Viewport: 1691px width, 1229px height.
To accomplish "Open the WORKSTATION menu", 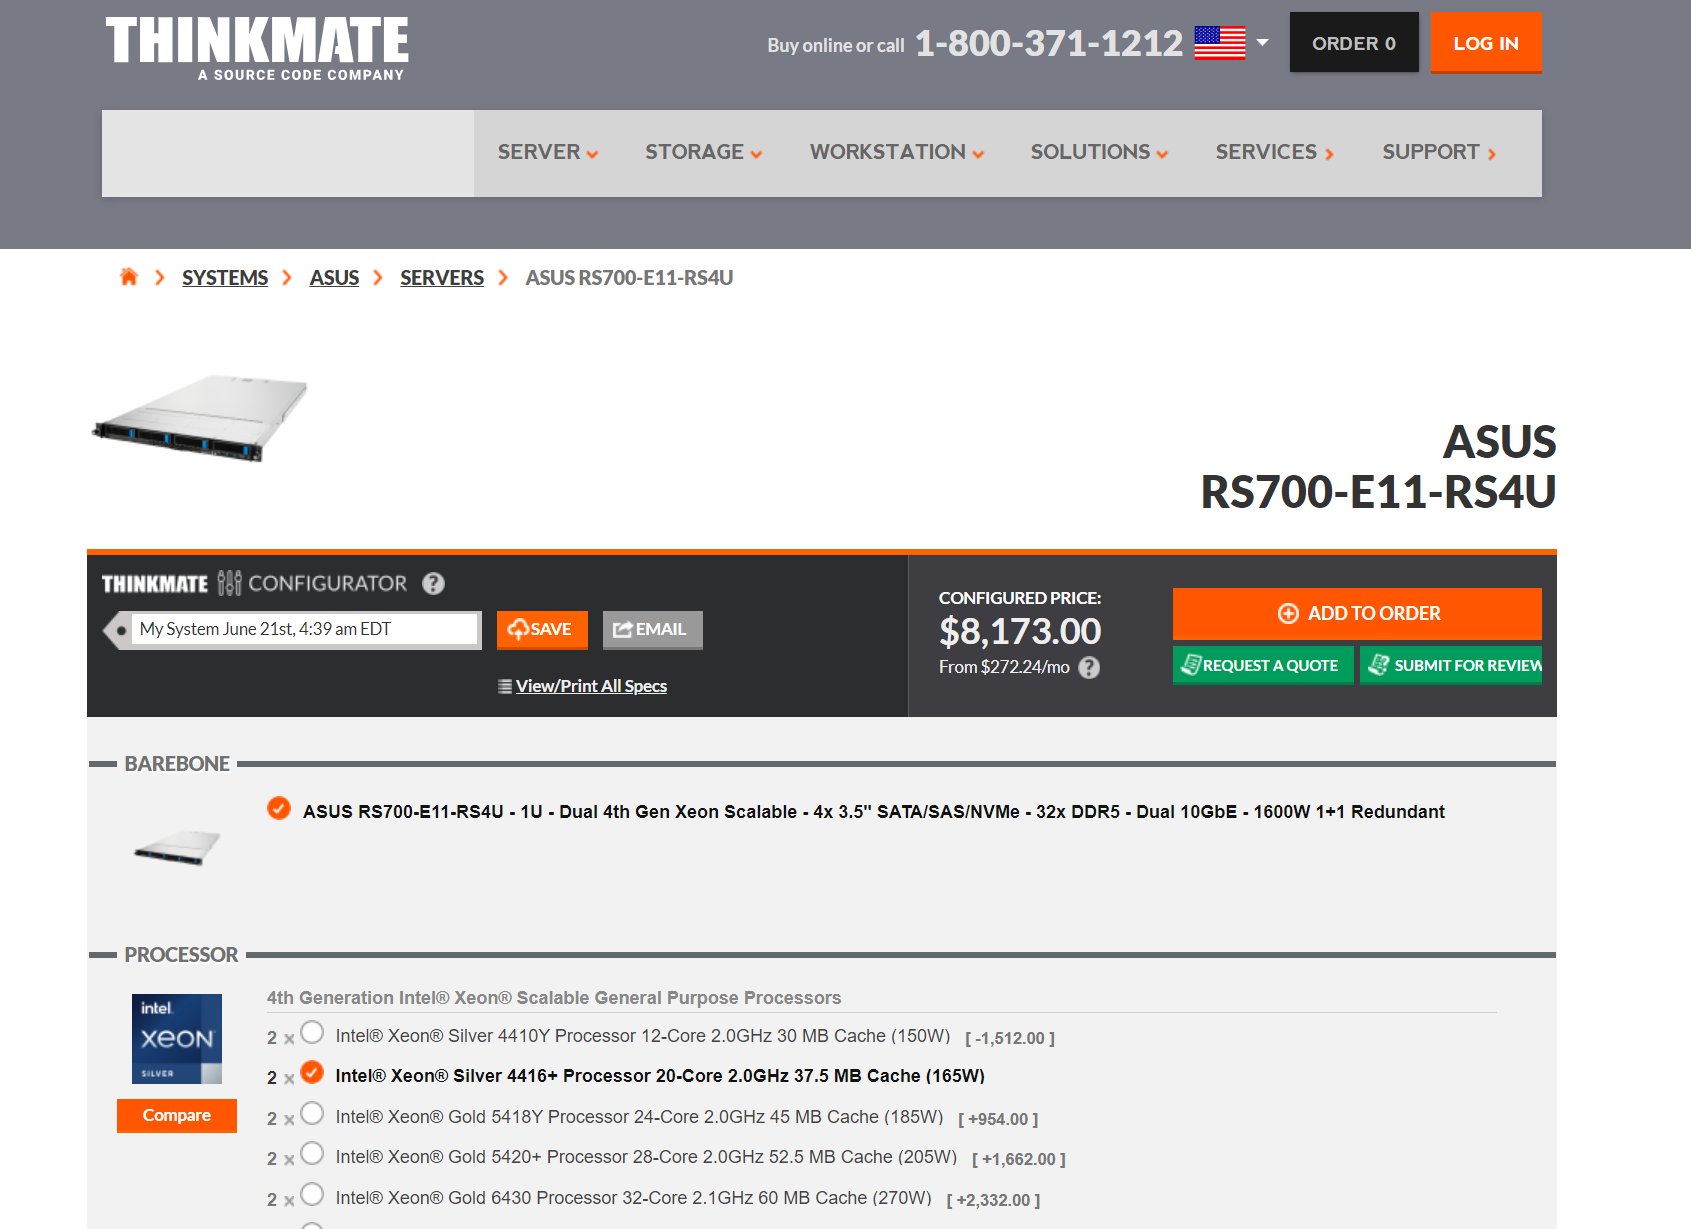I will (x=897, y=152).
